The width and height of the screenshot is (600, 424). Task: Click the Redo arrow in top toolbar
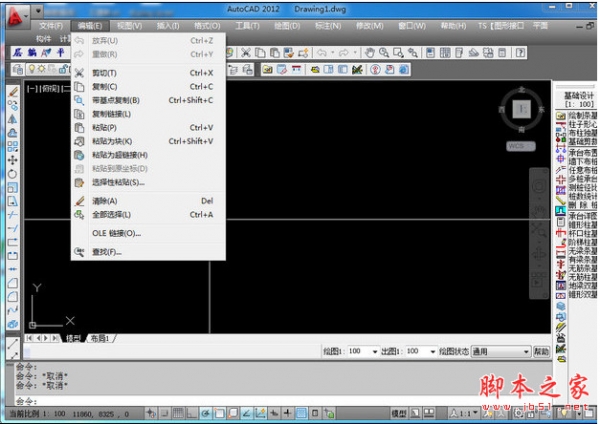[344, 52]
